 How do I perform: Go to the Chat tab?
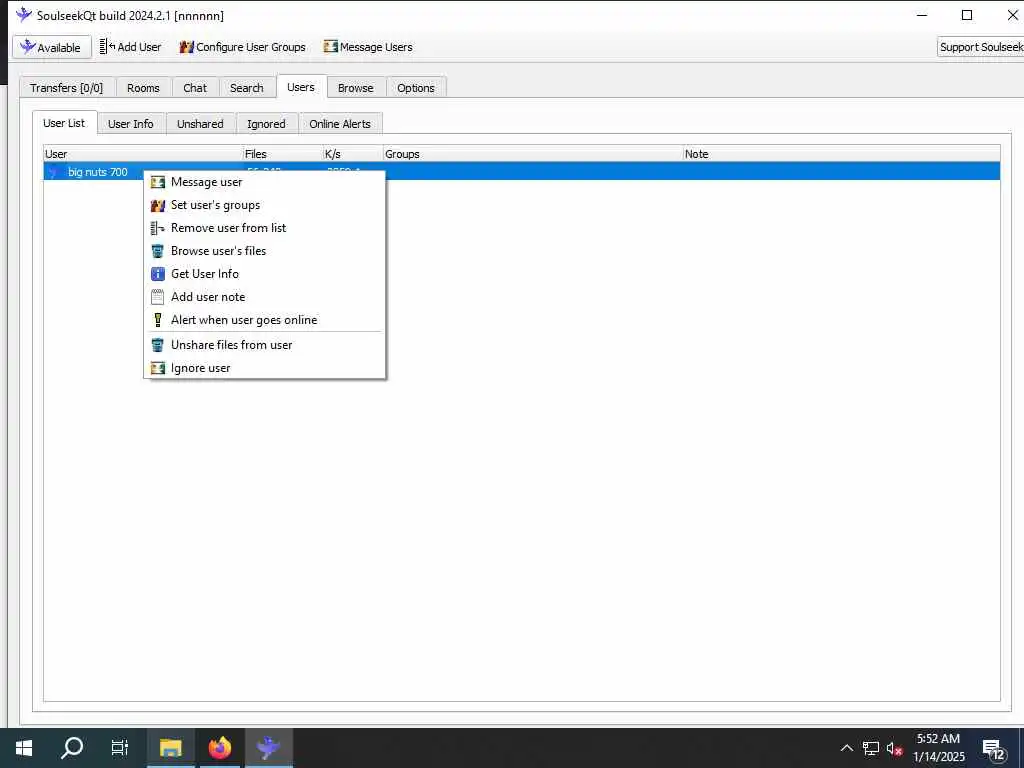(x=195, y=88)
